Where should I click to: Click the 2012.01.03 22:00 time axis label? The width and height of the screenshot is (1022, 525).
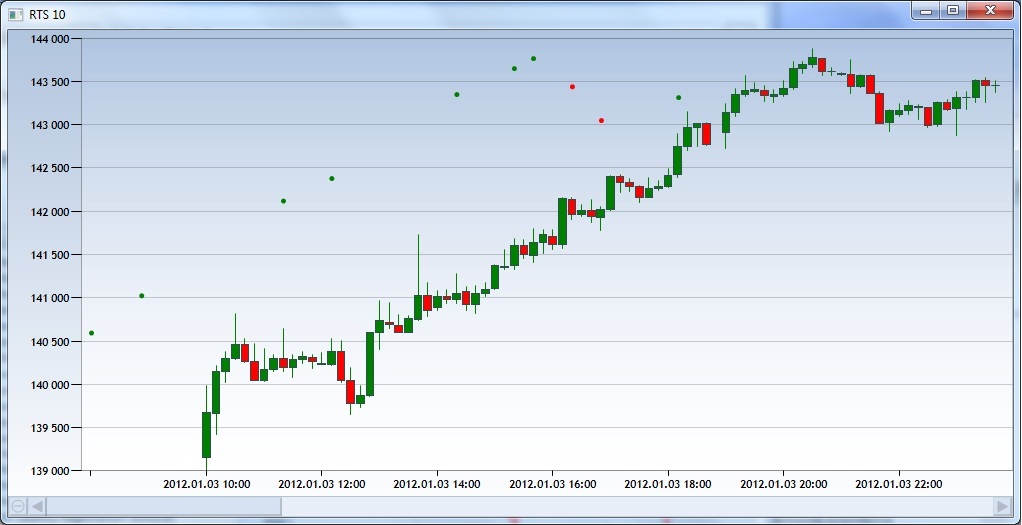(898, 484)
